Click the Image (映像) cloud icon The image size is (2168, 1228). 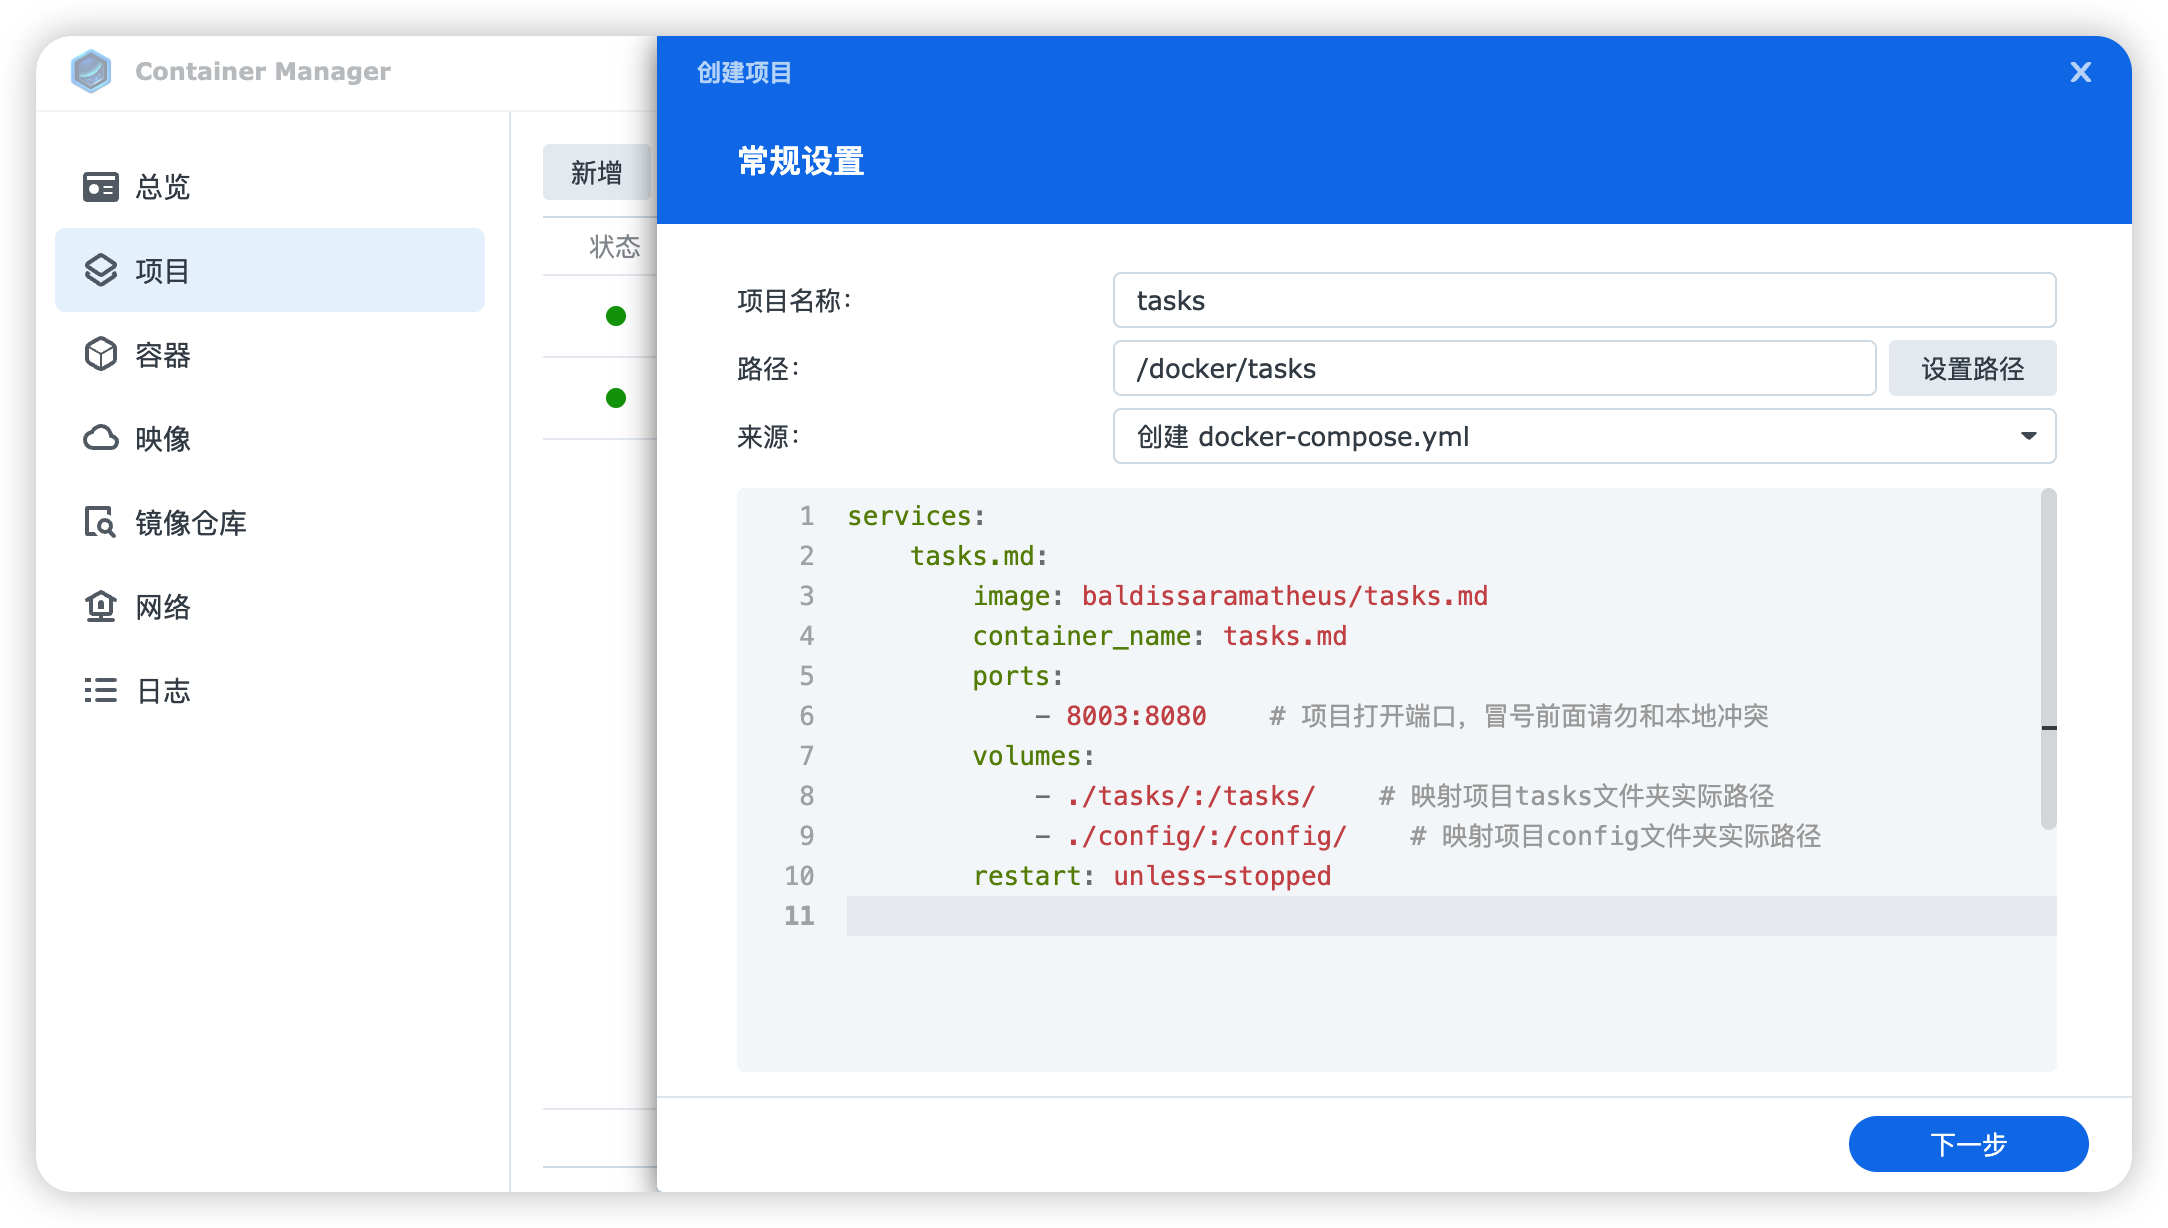[100, 438]
